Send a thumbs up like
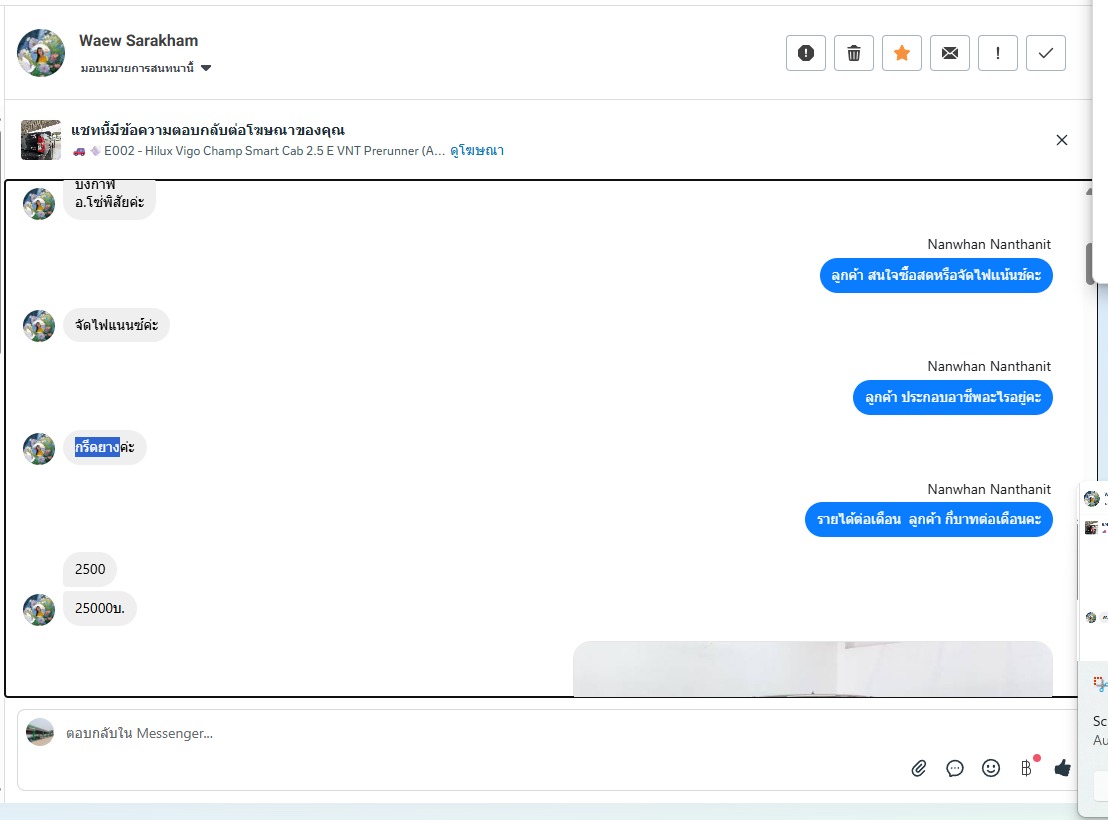The image size is (1108, 820). pyautogui.click(x=1062, y=768)
